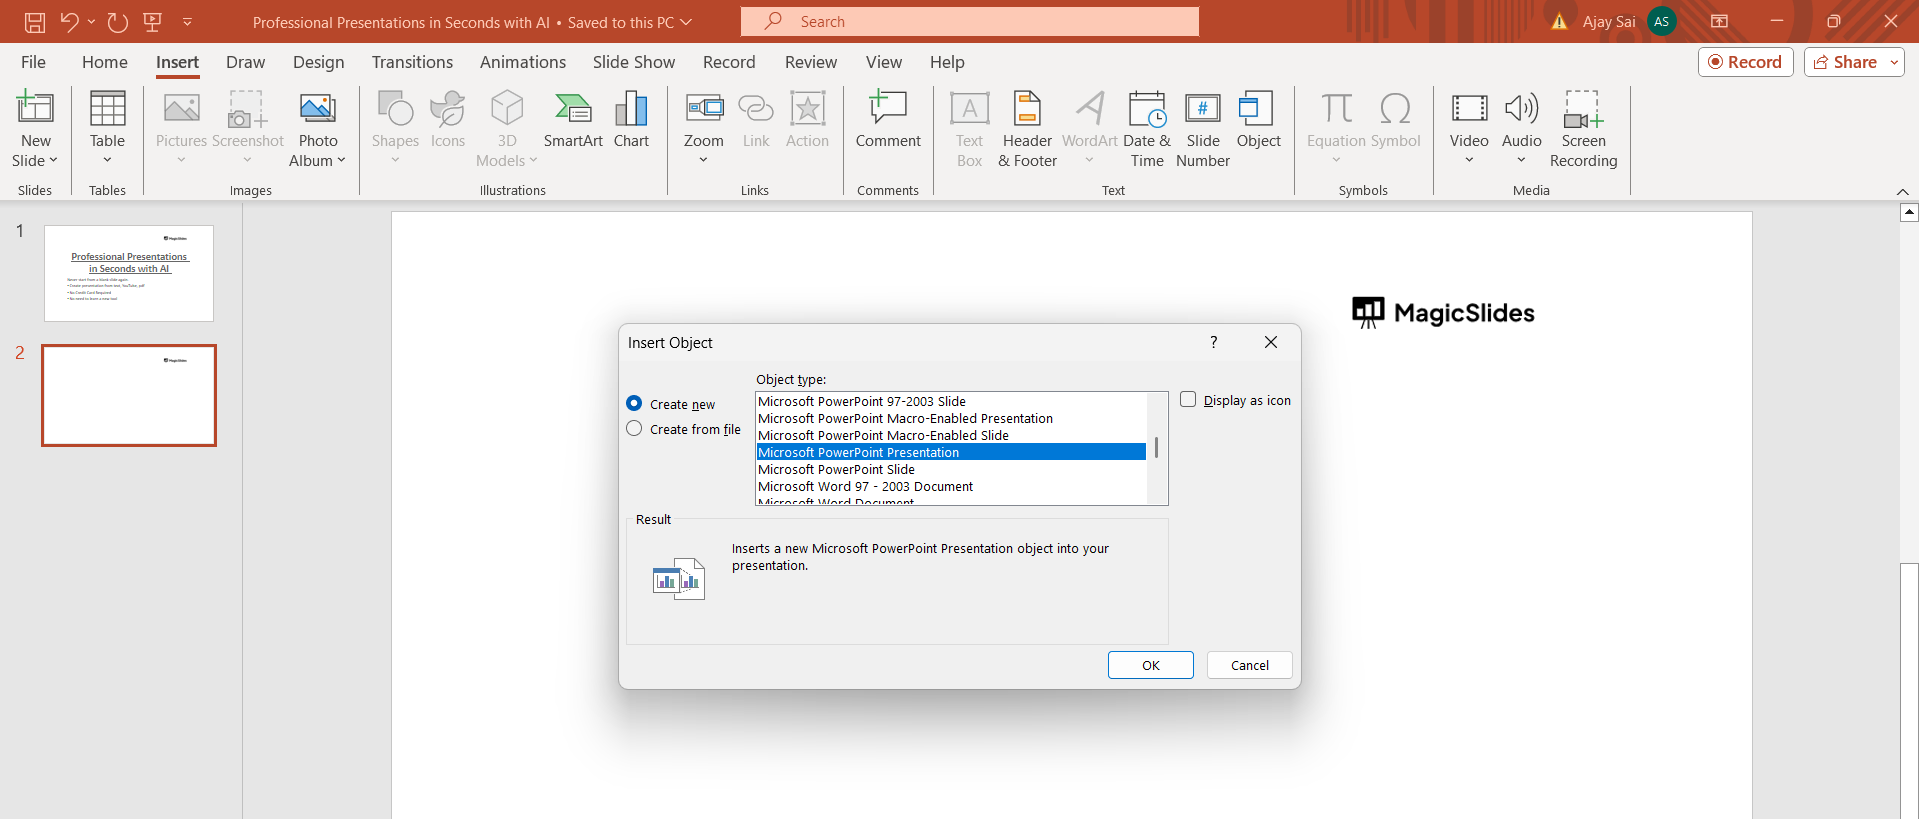
Task: Go to the Transitions tab
Action: click(412, 62)
